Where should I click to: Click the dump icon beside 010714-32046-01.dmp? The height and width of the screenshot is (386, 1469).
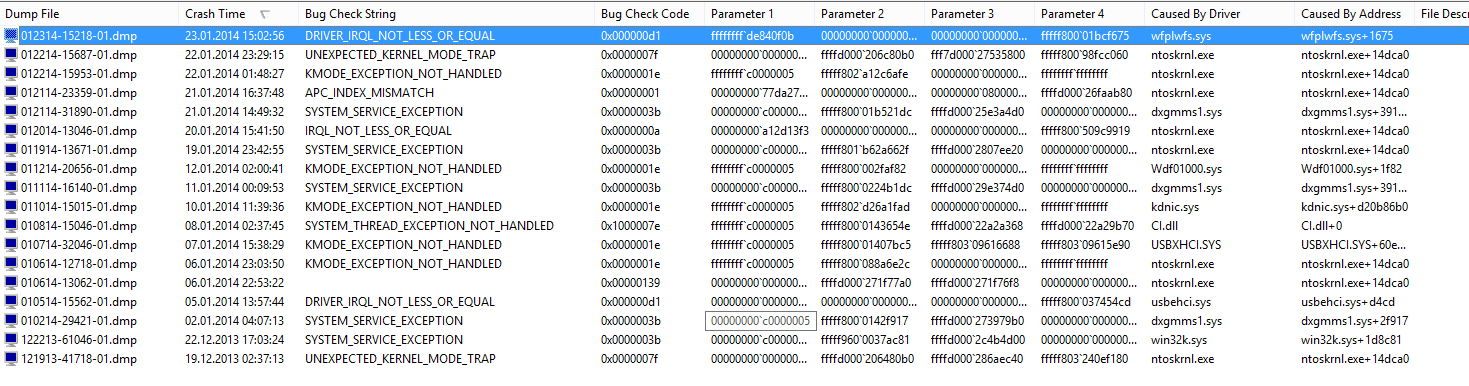coord(11,244)
